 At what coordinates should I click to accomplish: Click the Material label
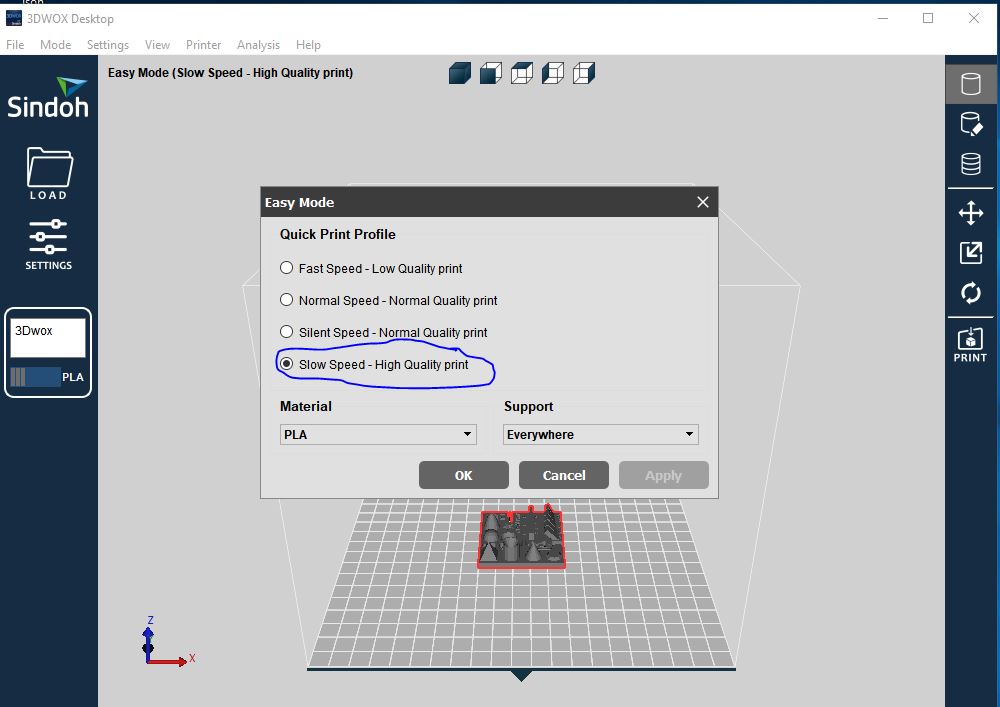[305, 406]
